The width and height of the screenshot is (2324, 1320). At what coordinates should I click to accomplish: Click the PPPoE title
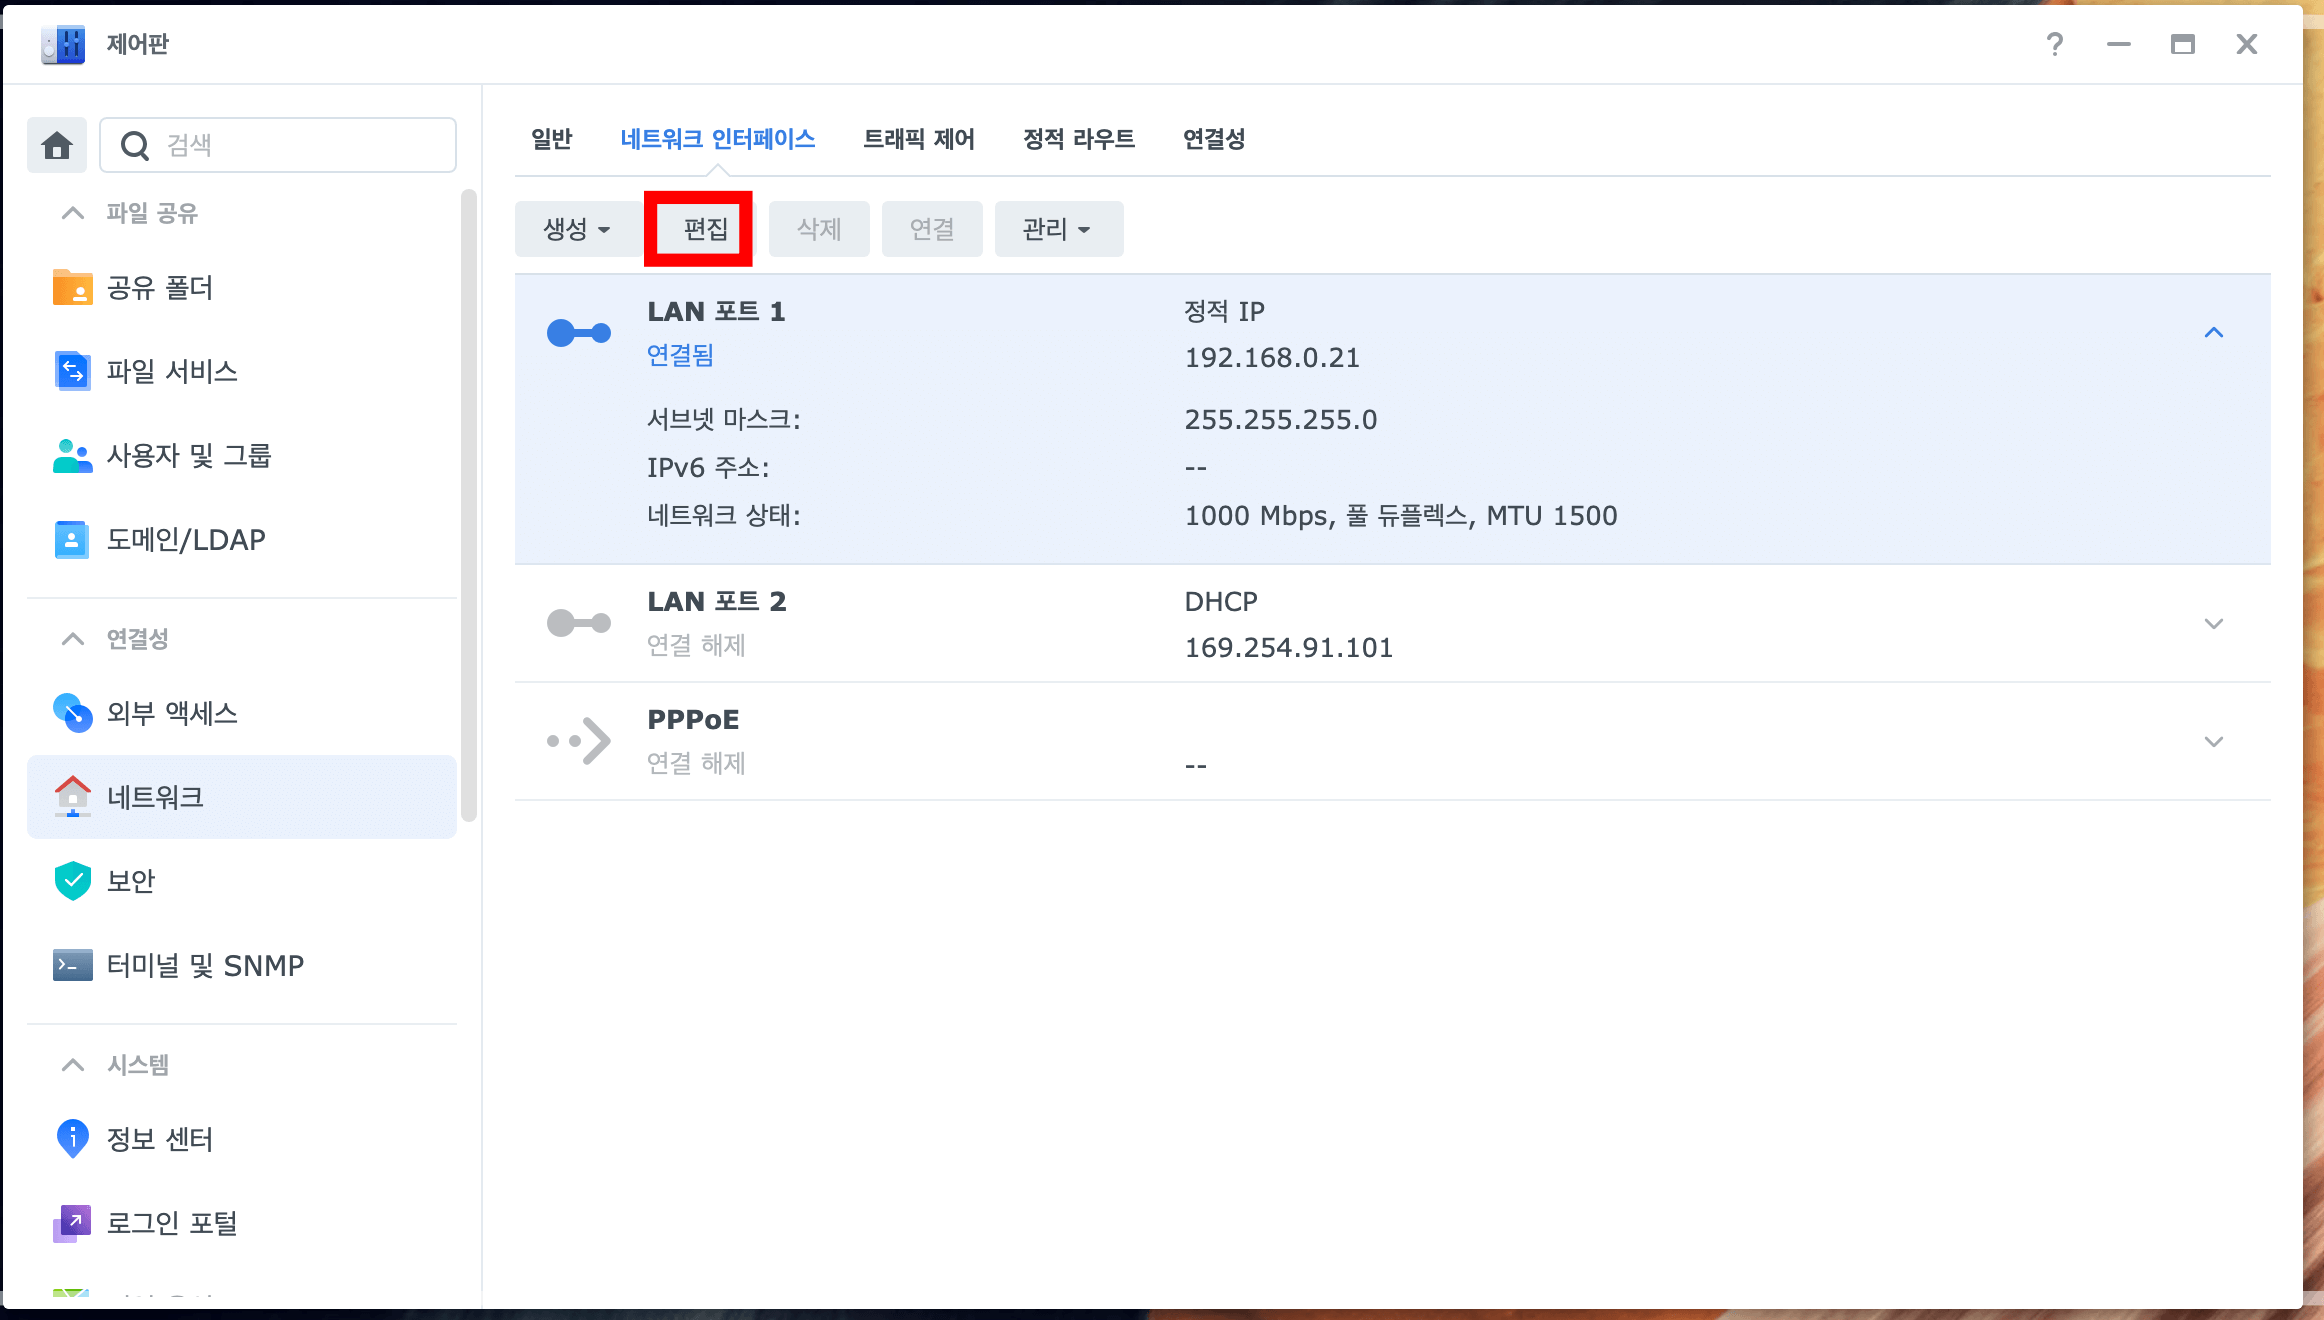pyautogui.click(x=693, y=720)
